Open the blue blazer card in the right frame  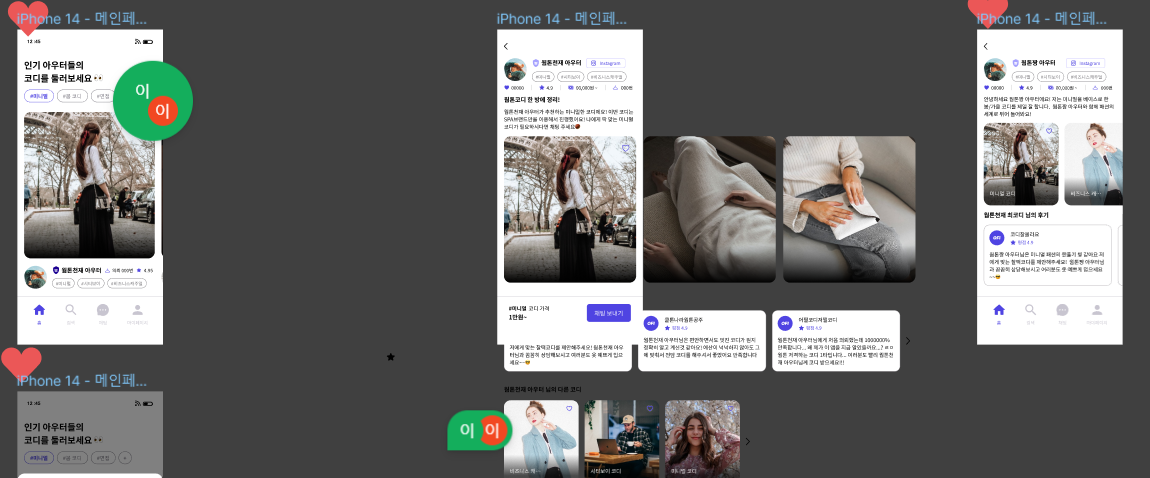1094,163
